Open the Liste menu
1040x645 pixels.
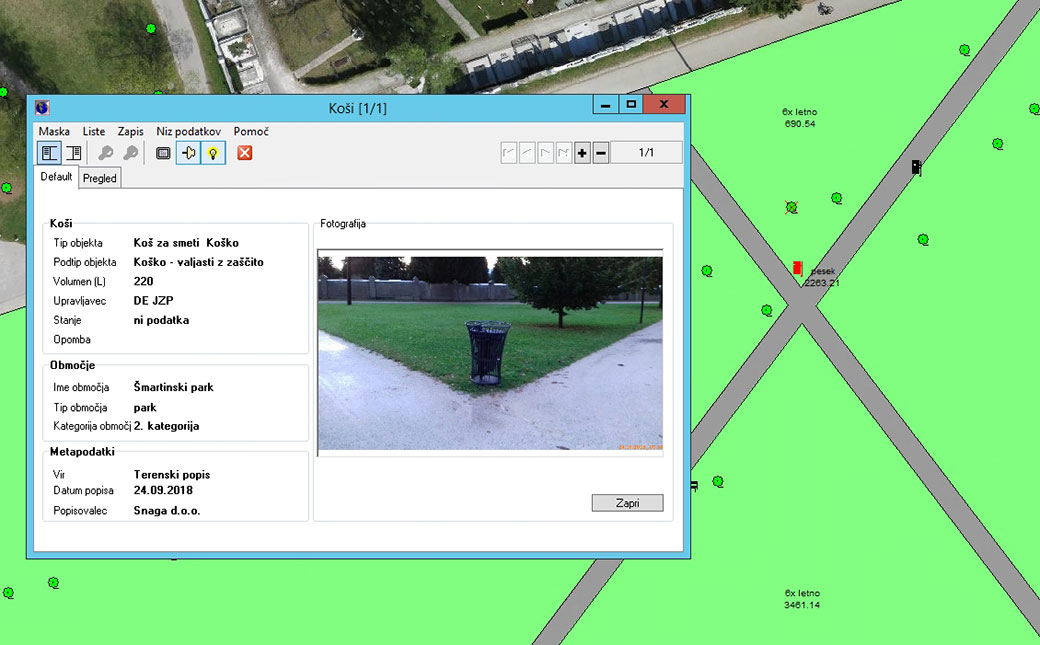click(x=94, y=131)
